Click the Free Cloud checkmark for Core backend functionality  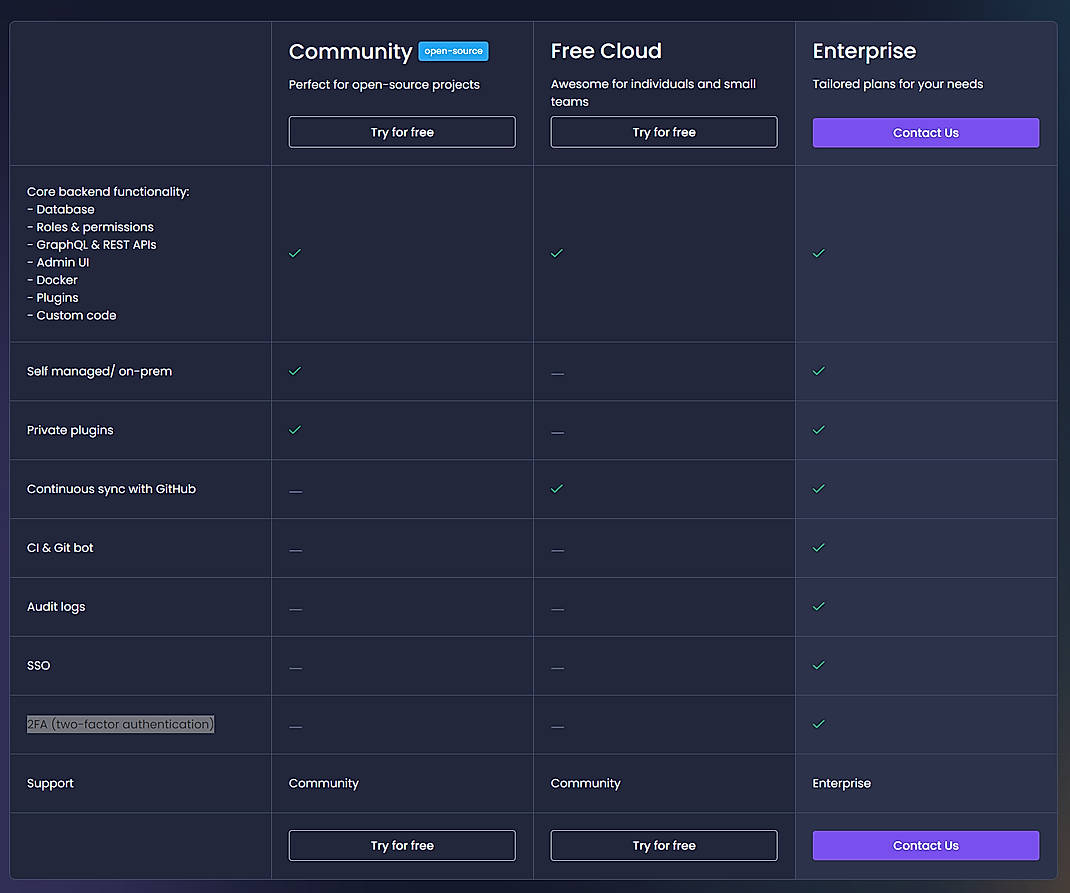pos(557,253)
